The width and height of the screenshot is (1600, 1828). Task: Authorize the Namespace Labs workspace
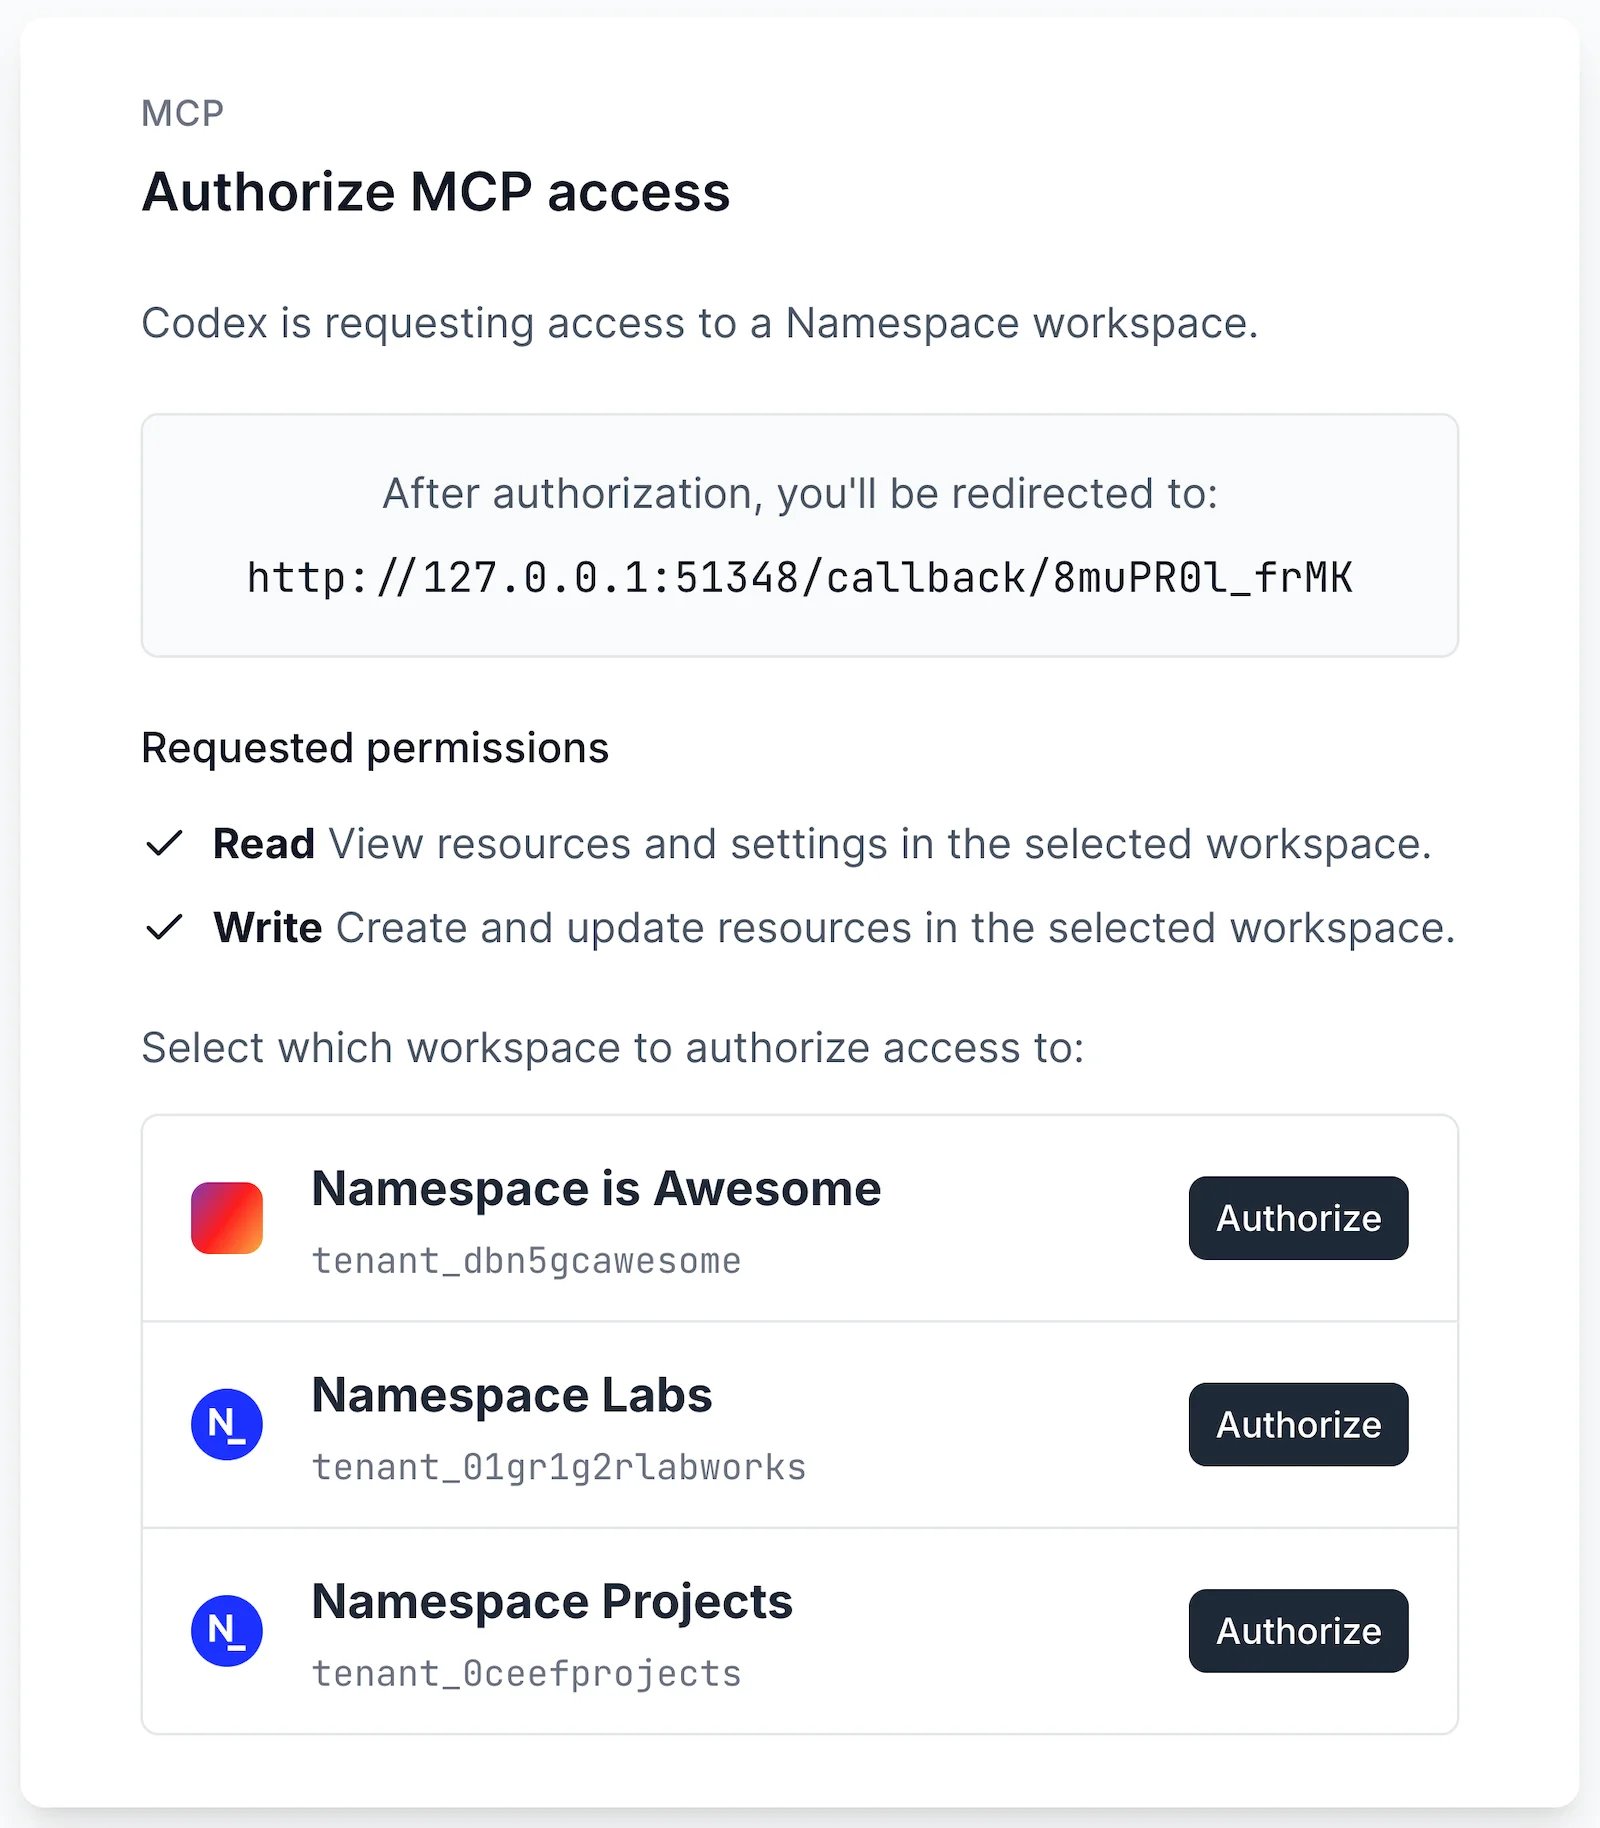(x=1298, y=1424)
